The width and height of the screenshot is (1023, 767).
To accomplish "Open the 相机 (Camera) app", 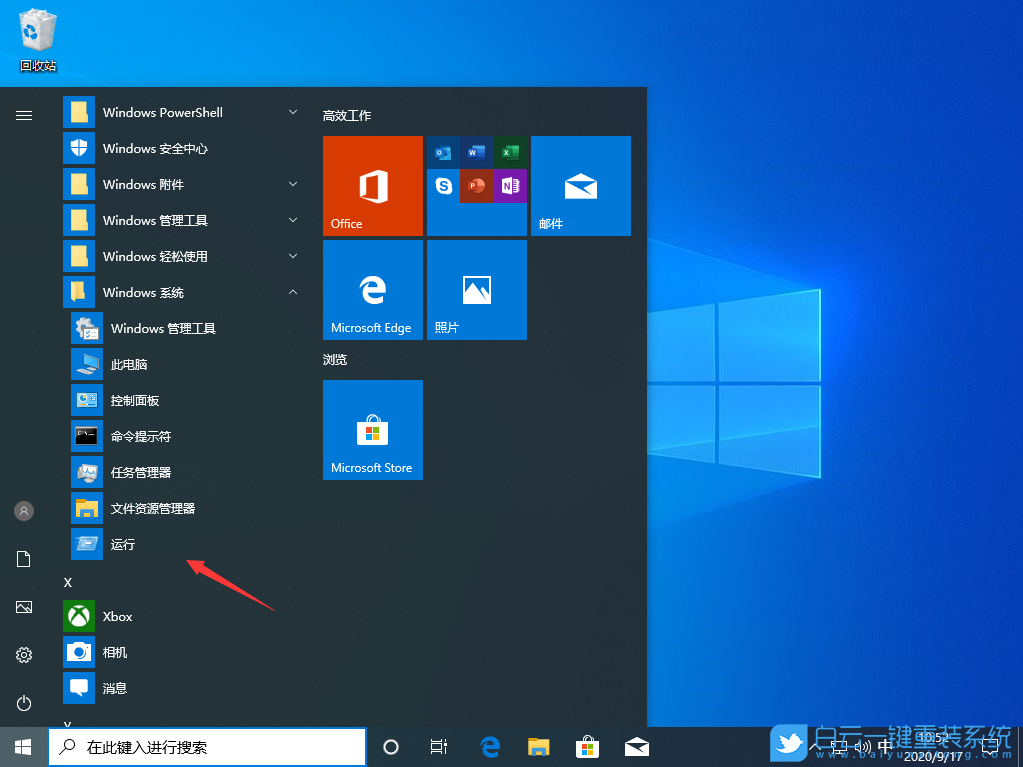I will (x=115, y=651).
